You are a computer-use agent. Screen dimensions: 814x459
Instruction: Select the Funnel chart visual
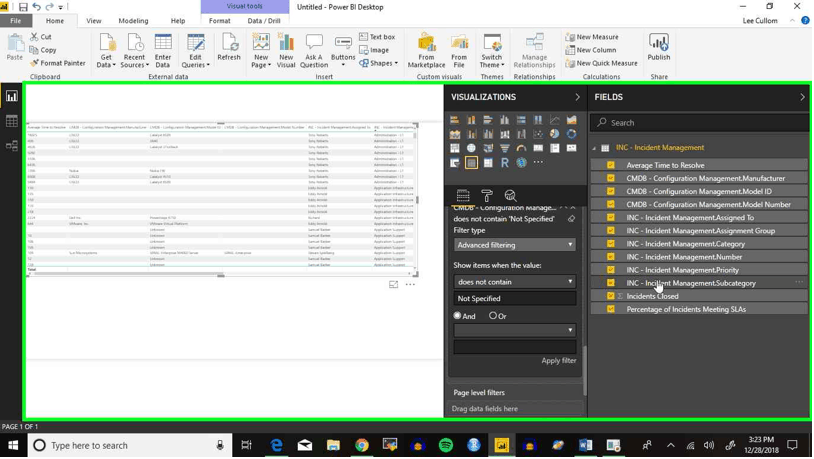click(x=504, y=148)
